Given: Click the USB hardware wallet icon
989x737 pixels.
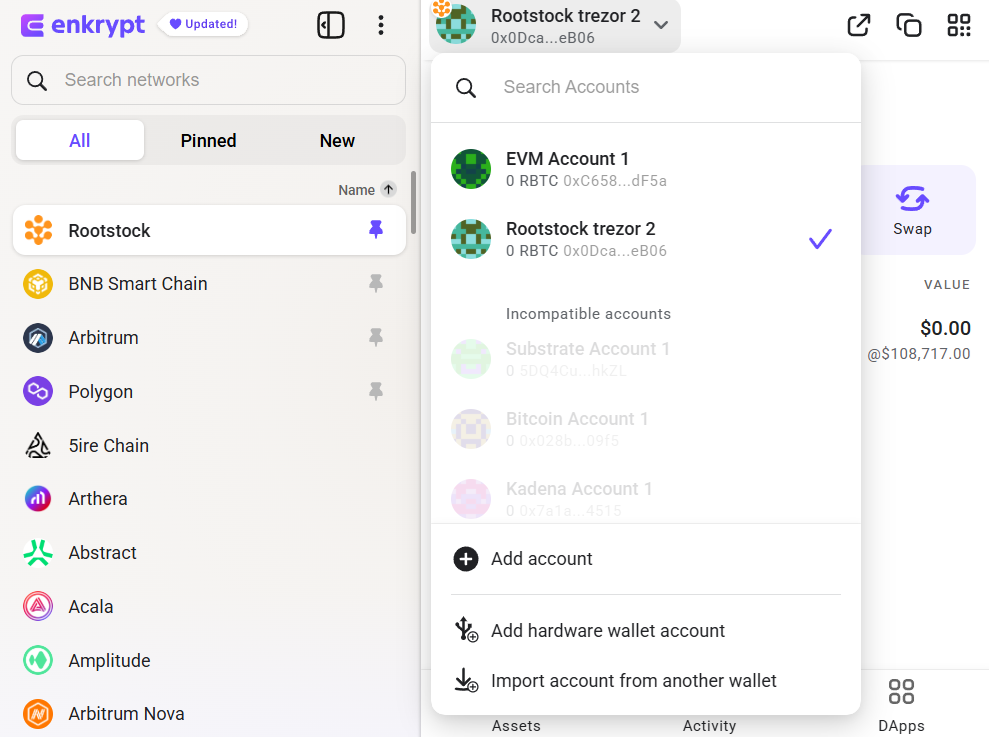Looking at the screenshot, I should (x=466, y=629).
